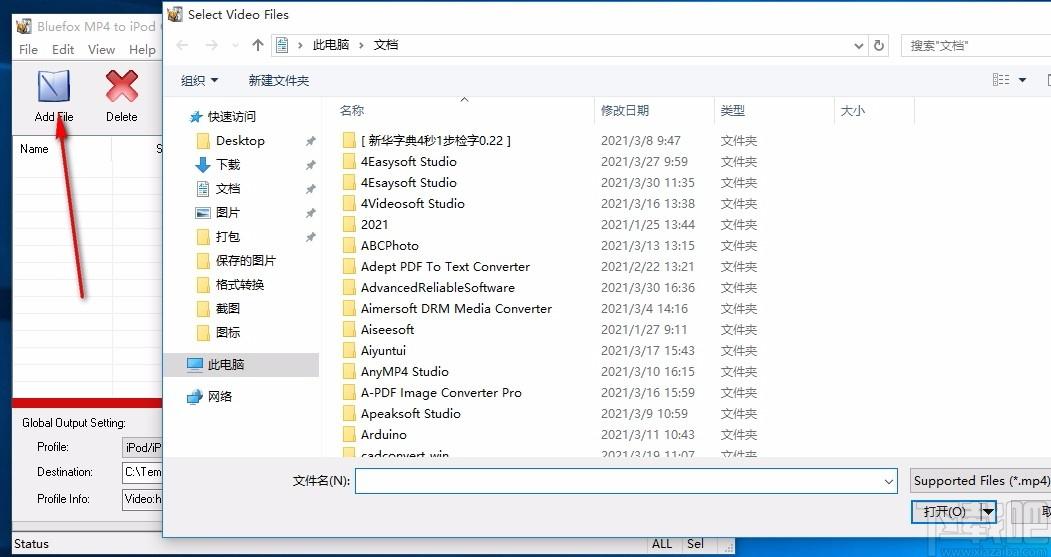1051x557 pixels.
Task: Select A-PDF Image Converter Pro folder
Action: [440, 393]
